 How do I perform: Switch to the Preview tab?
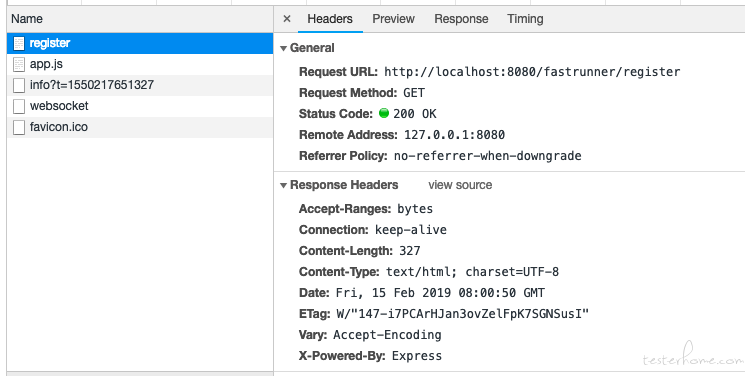point(393,19)
